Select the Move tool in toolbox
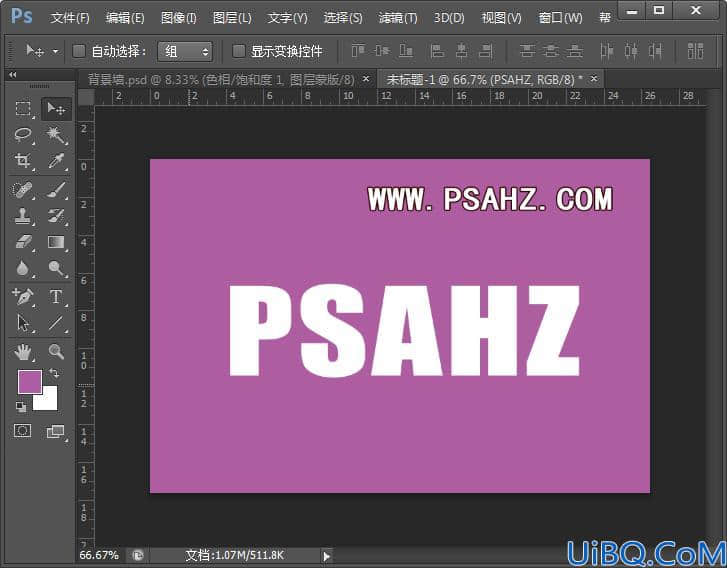Screen dimensions: 727x568 pyautogui.click(x=56, y=108)
